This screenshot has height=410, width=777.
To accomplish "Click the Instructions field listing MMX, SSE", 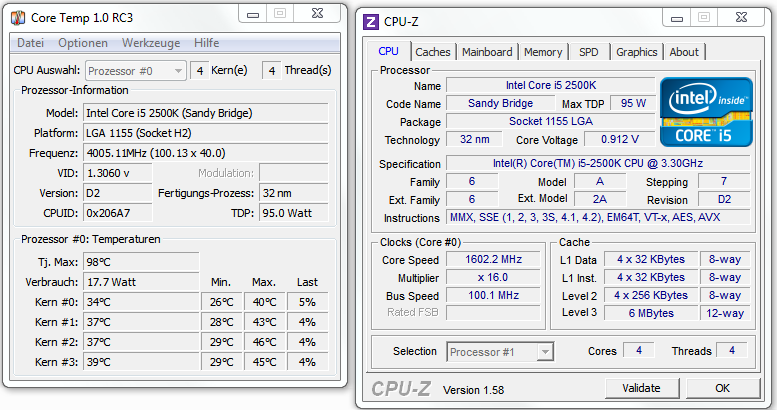I will click(x=598, y=217).
